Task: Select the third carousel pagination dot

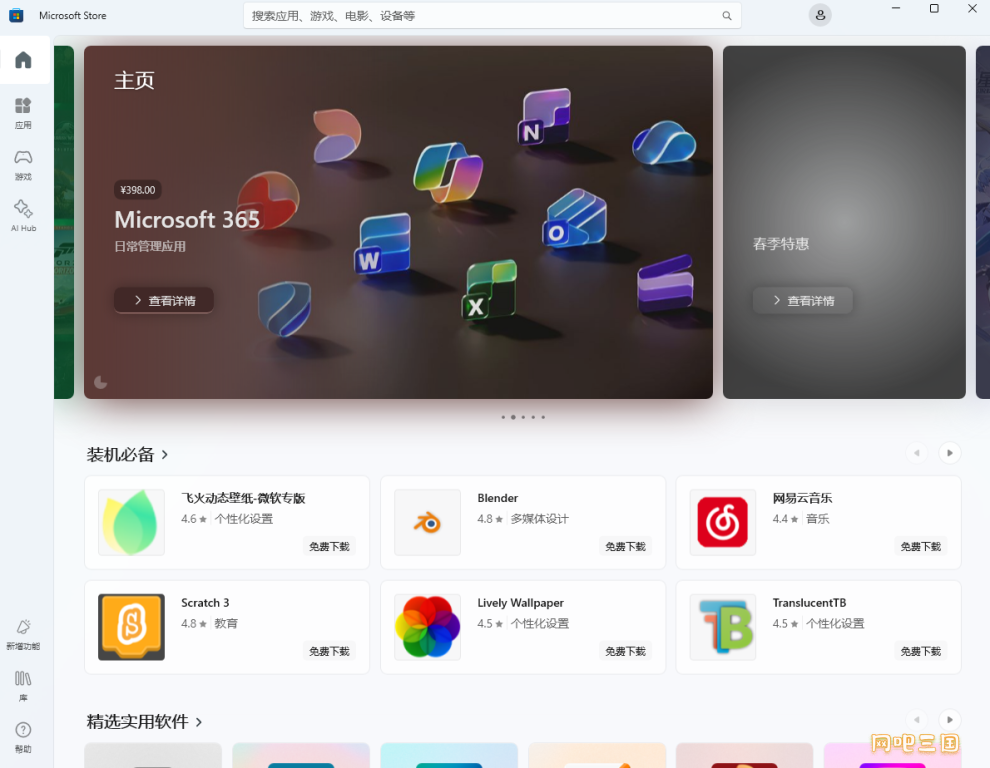Action: 523,417
